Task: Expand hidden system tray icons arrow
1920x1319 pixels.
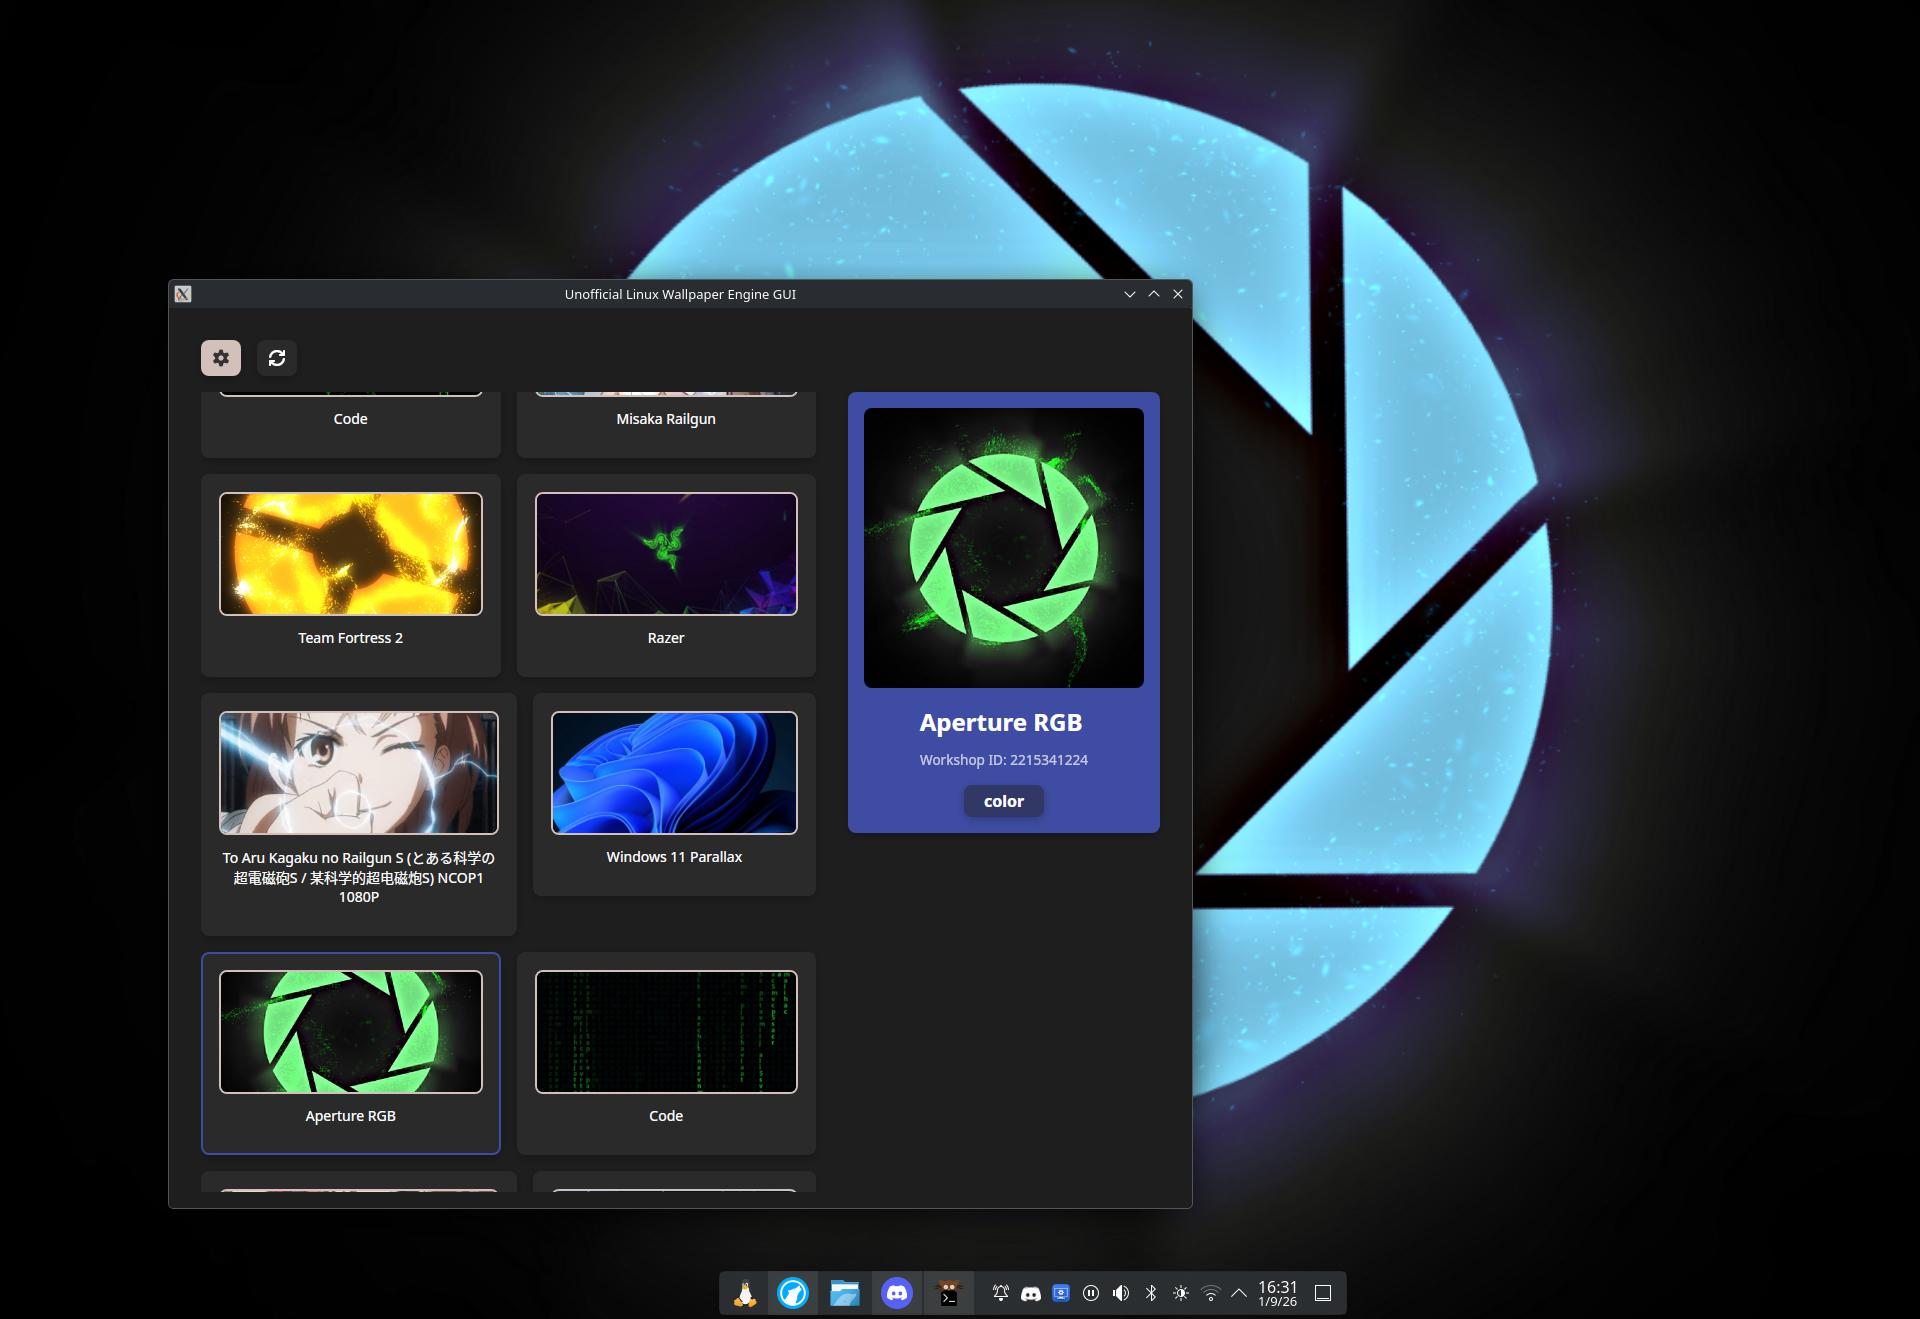Action: (1239, 1293)
